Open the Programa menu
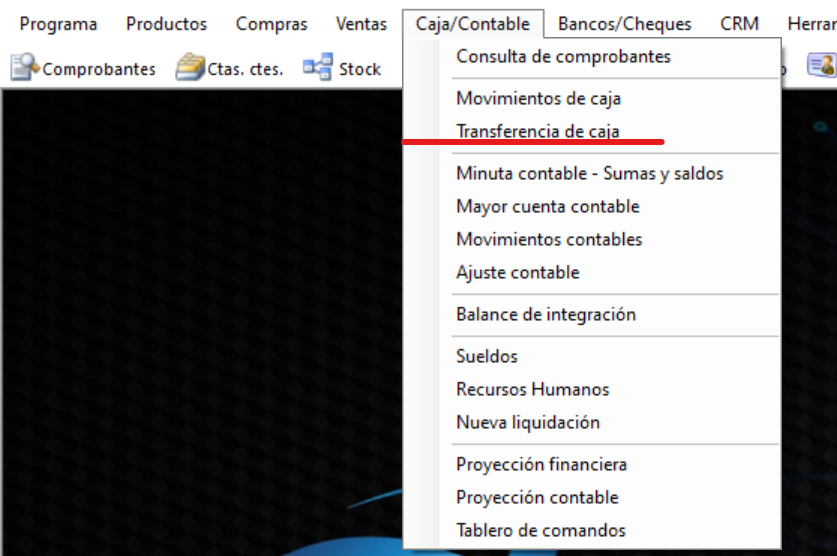 click(x=58, y=24)
